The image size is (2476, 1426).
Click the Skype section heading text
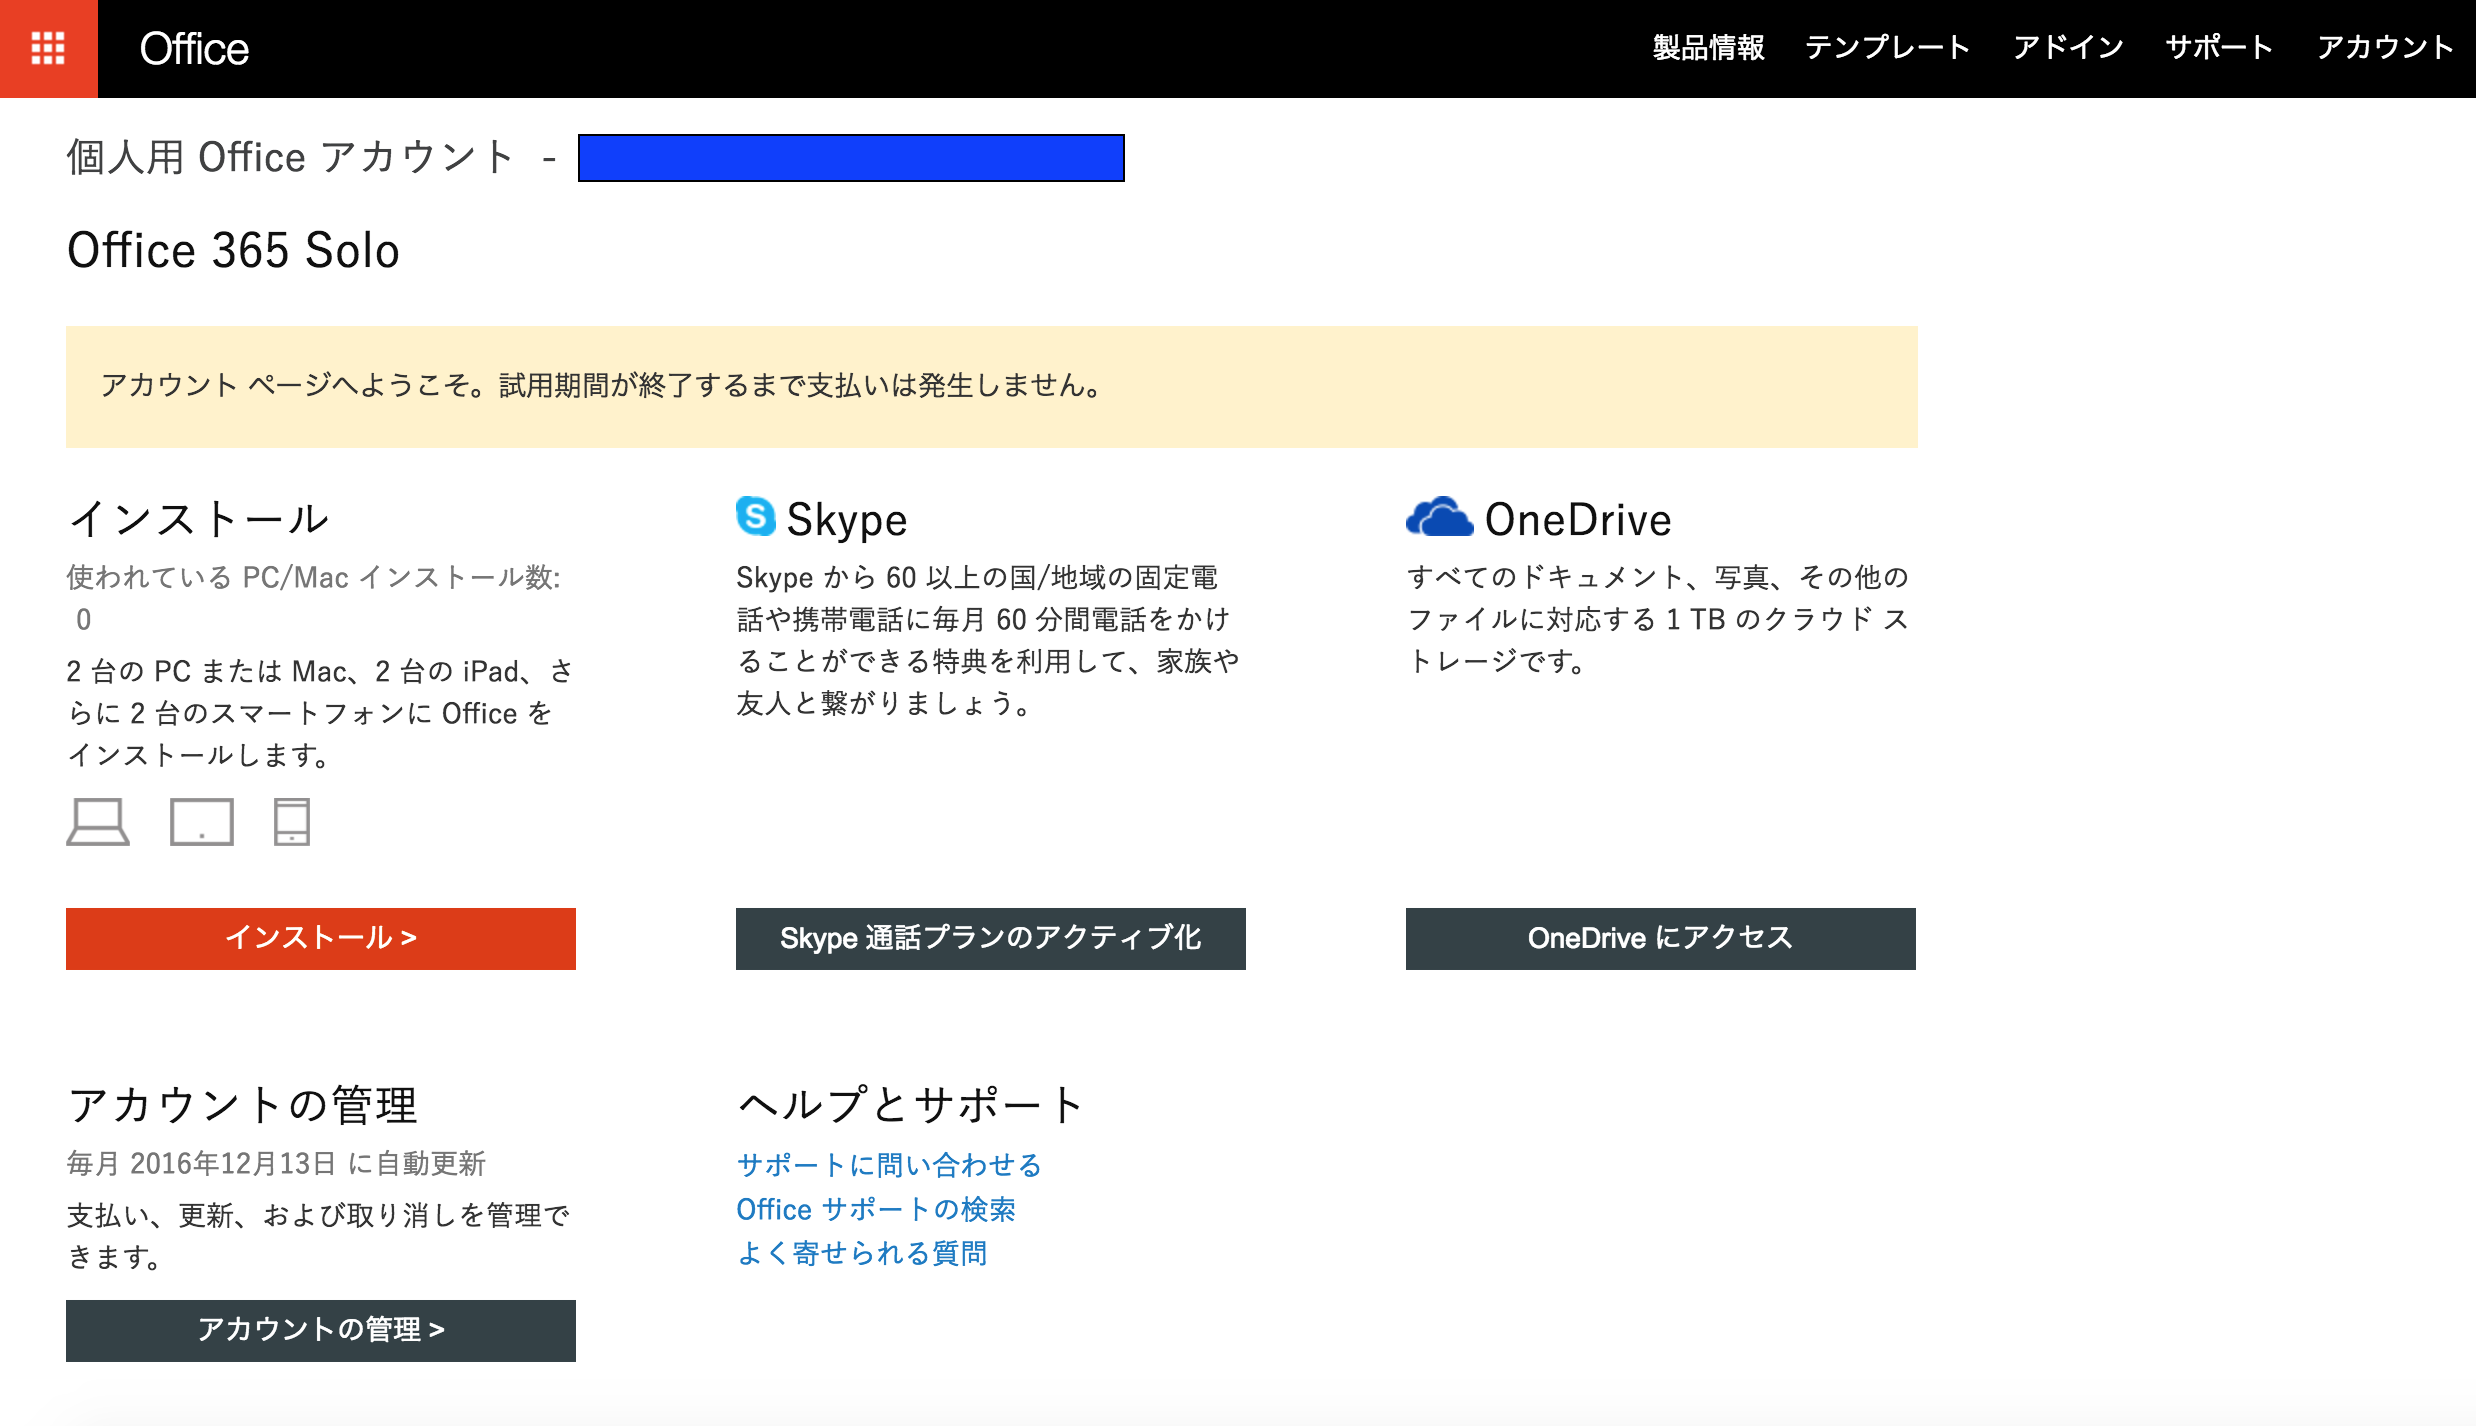pos(847,520)
